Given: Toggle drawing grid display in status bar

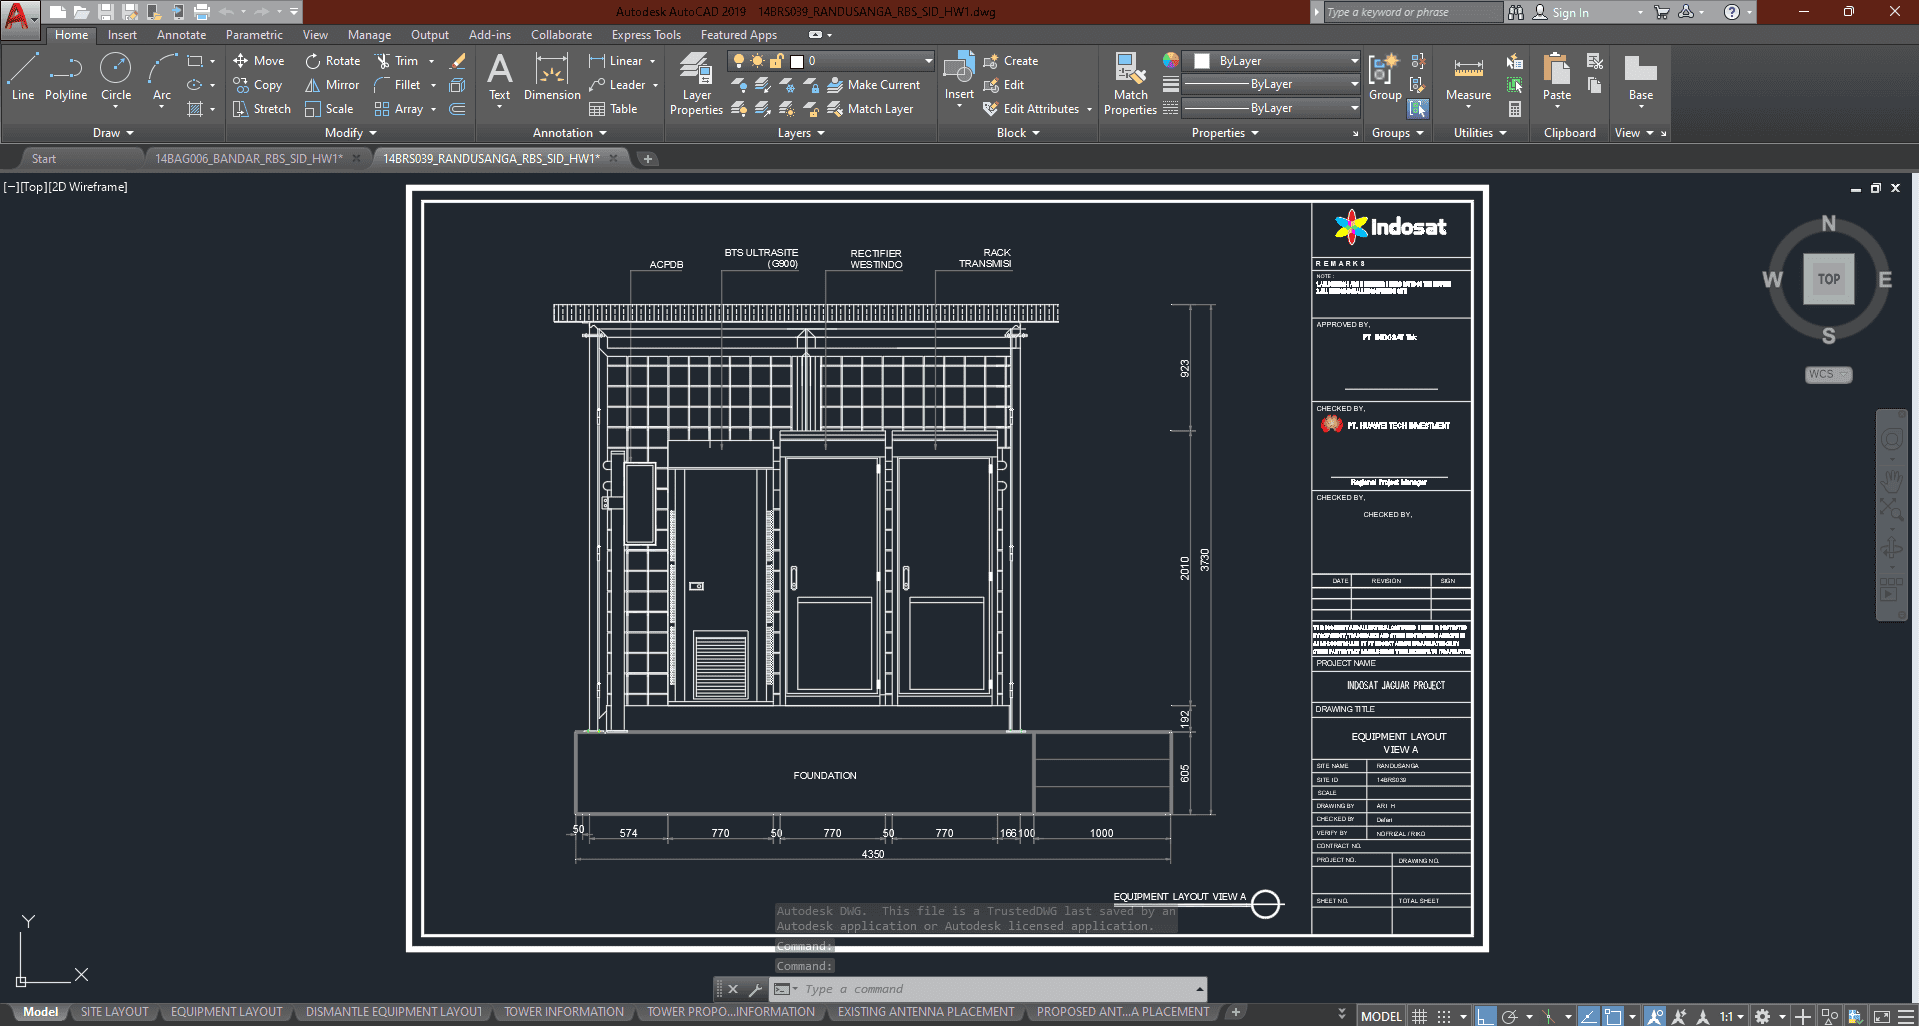Looking at the screenshot, I should tap(1419, 1016).
